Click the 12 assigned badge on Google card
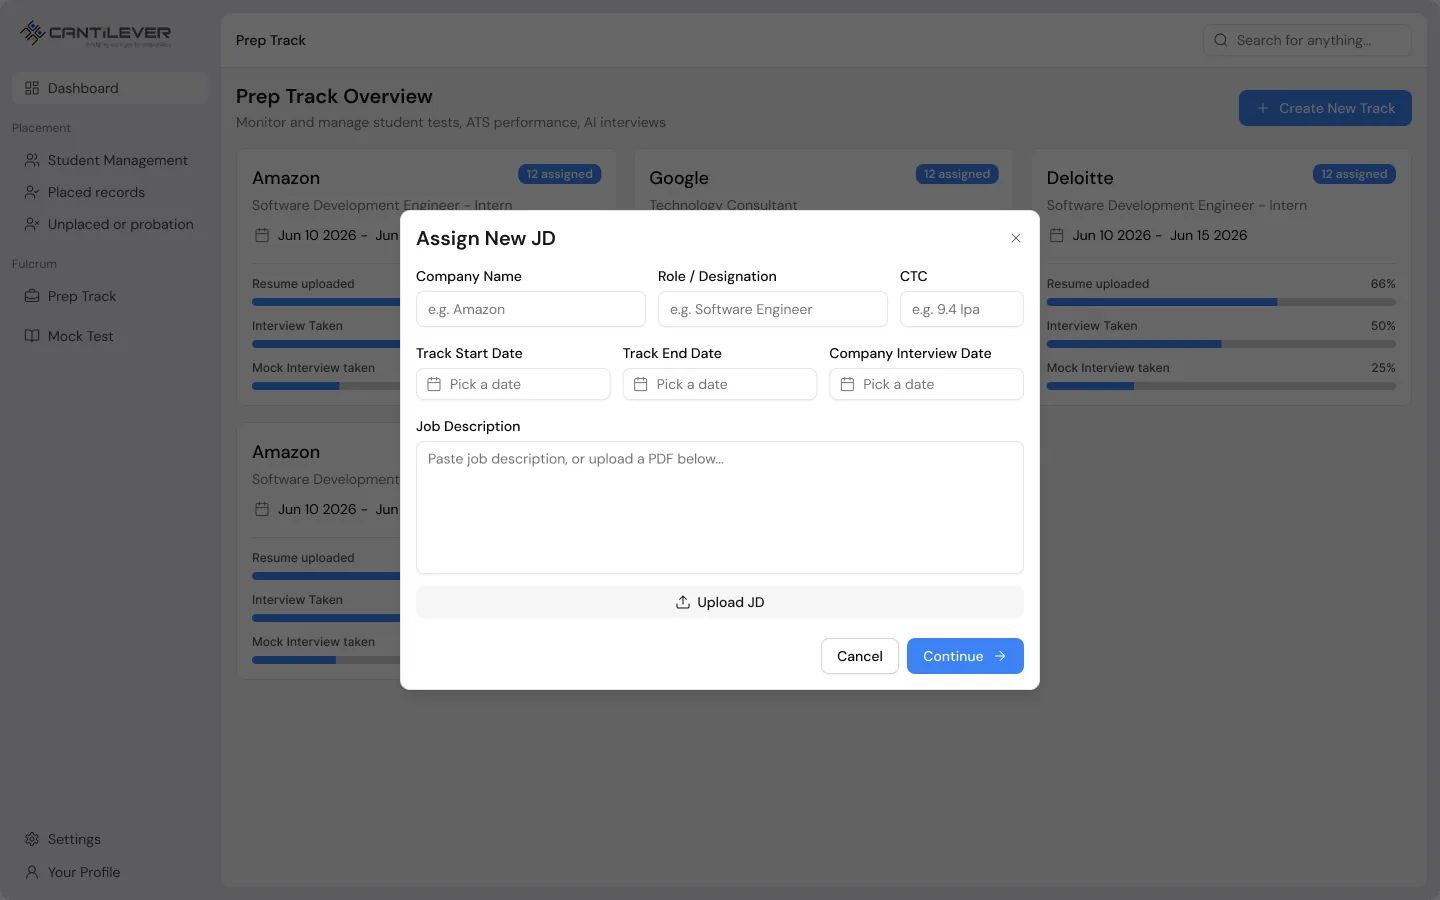 [x=957, y=174]
